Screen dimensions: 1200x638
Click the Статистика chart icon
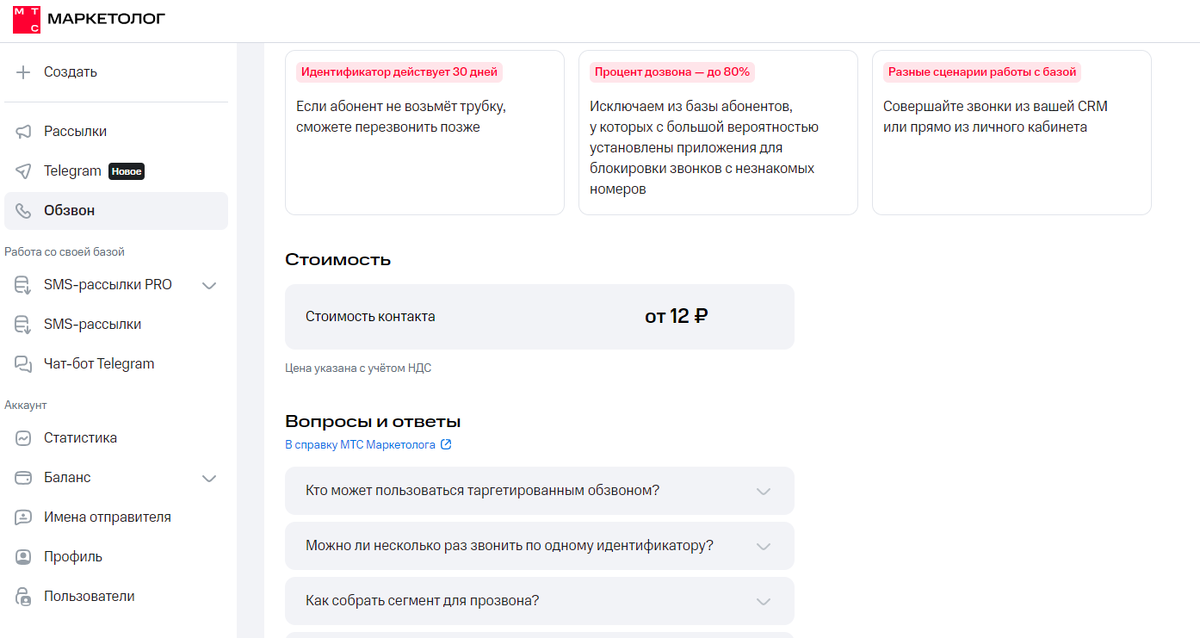point(23,438)
